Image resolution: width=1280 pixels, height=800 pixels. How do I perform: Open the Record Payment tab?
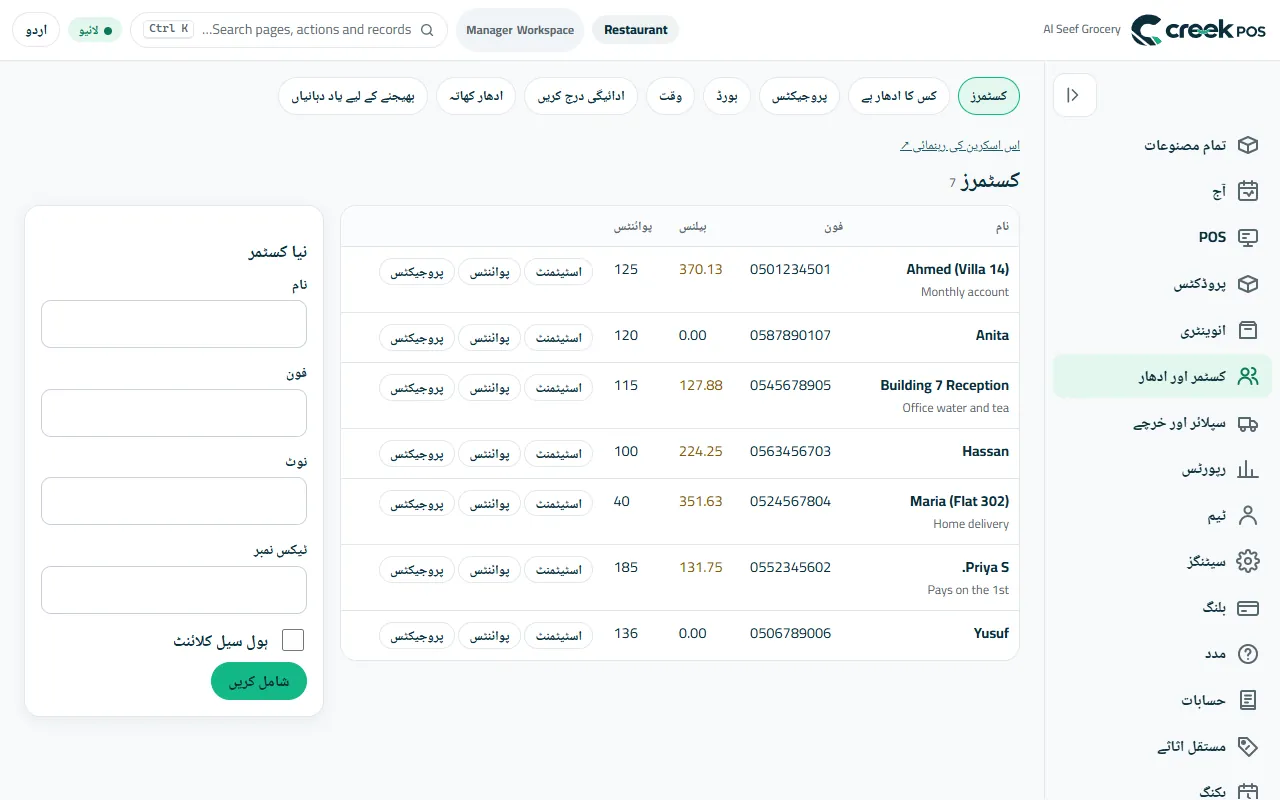click(581, 96)
